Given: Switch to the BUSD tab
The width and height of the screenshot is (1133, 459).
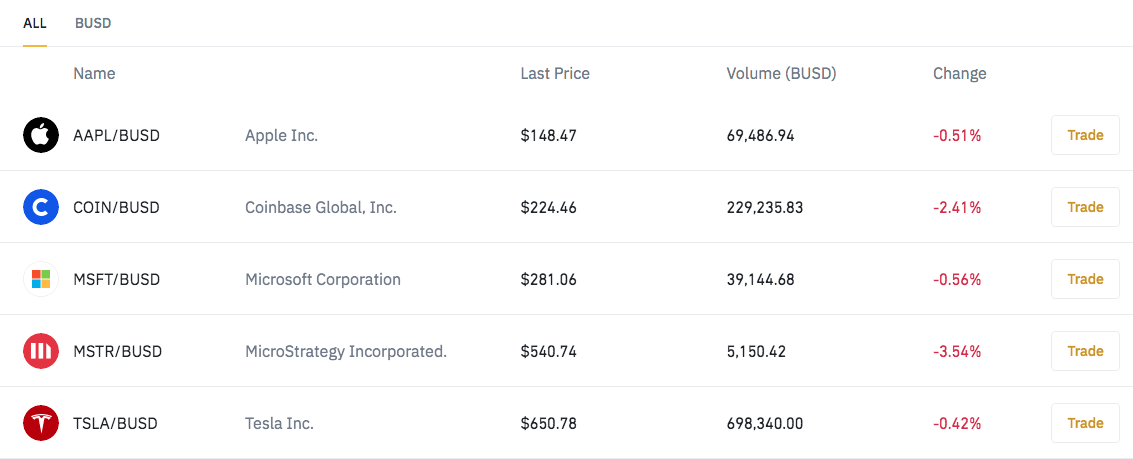Looking at the screenshot, I should click(92, 23).
